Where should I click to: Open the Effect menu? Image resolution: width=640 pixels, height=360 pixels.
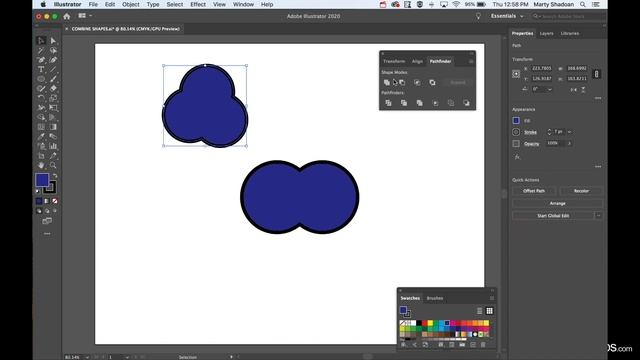198,4
